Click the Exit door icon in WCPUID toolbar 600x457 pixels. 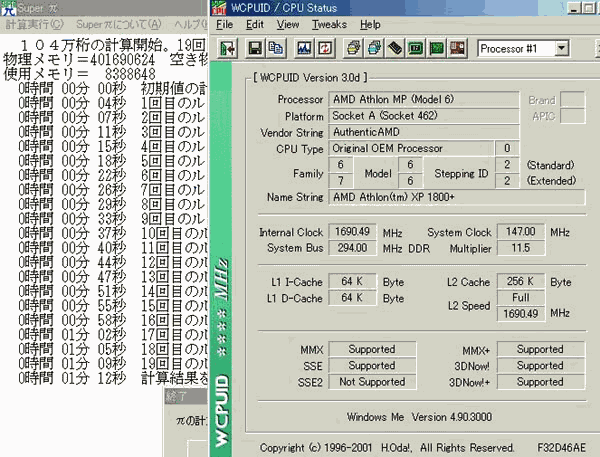pos(228,48)
